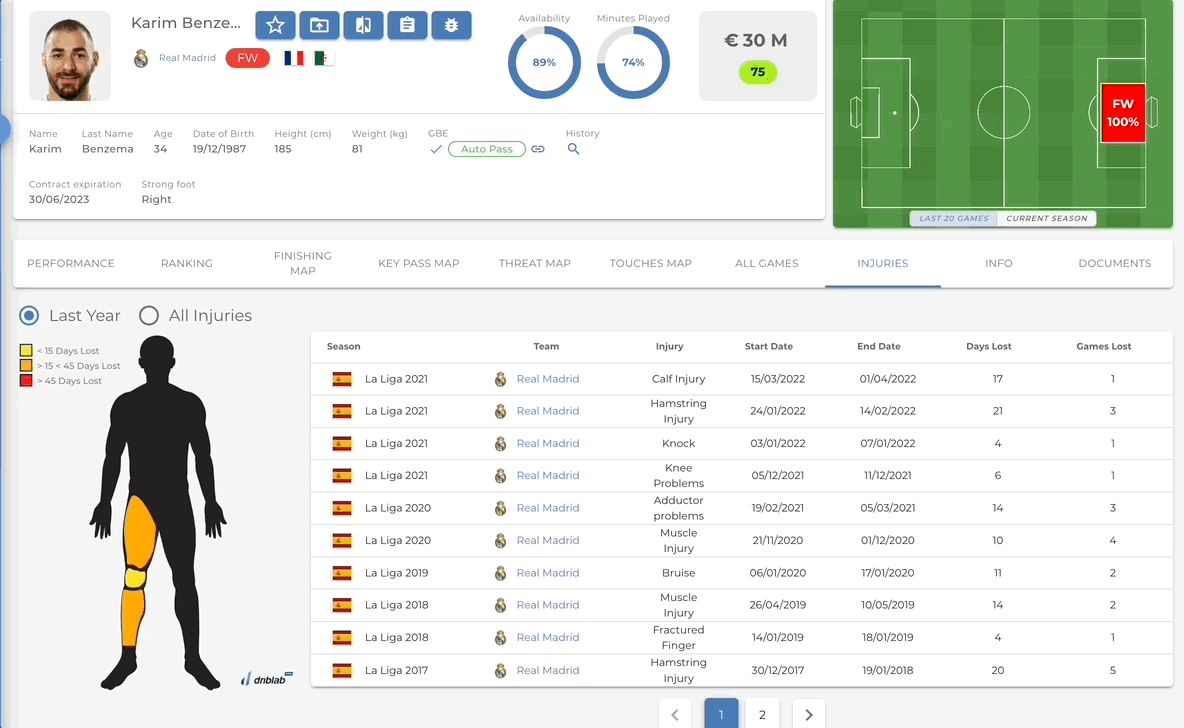Click the Start Date column header

[769, 347]
